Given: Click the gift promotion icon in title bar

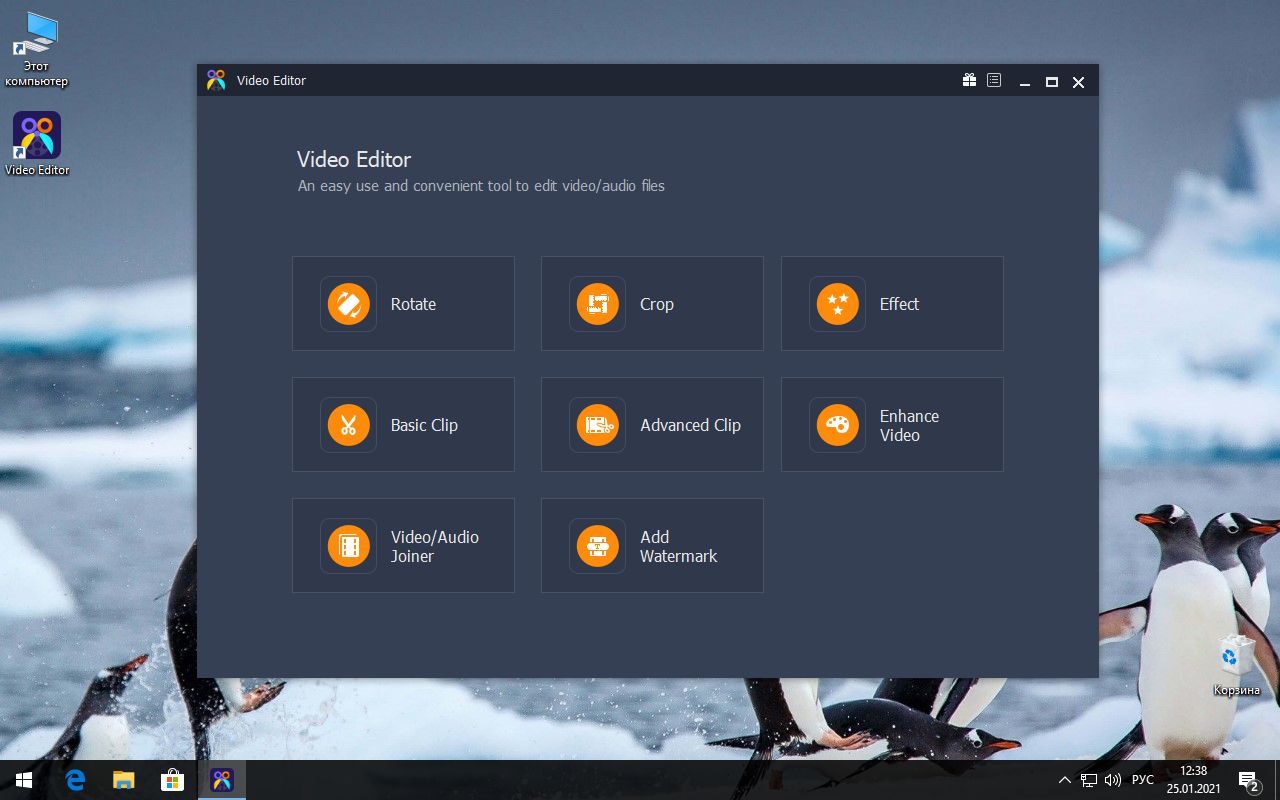Looking at the screenshot, I should pyautogui.click(x=969, y=80).
